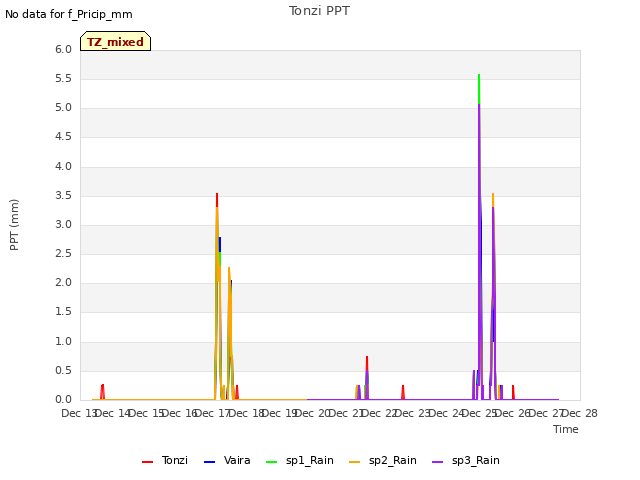Toggle the Tonzi series legend entry
The image size is (640, 480).
[x=165, y=460]
